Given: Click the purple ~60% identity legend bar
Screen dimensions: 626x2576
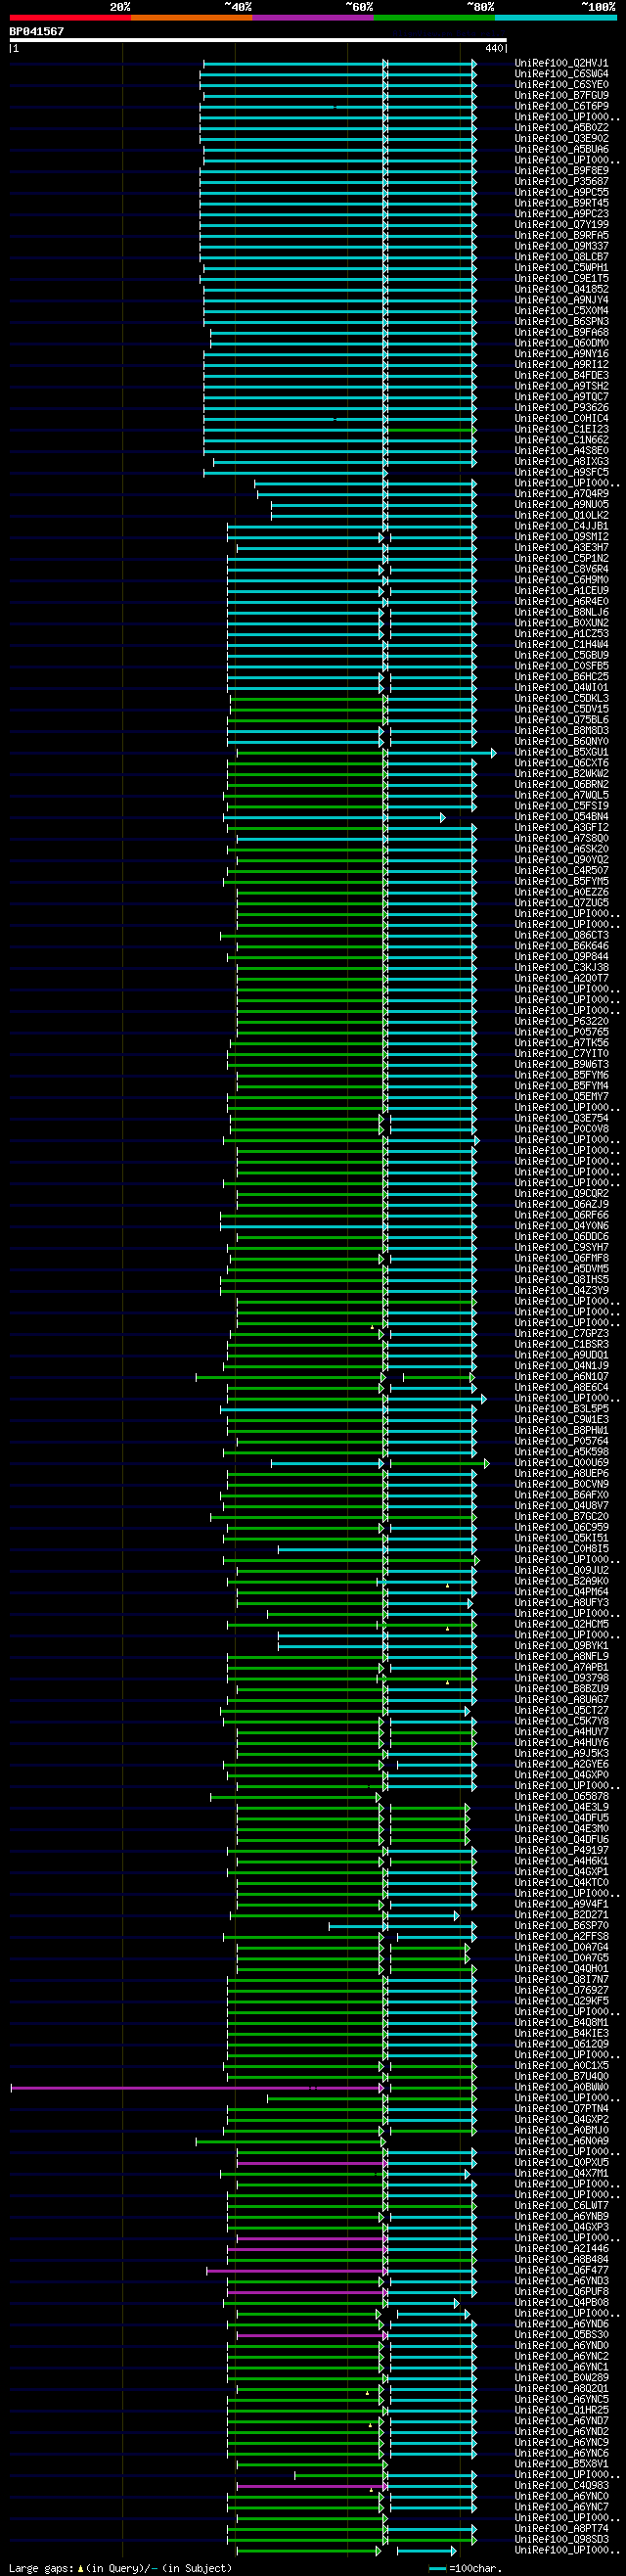Looking at the screenshot, I should pyautogui.click(x=313, y=18).
